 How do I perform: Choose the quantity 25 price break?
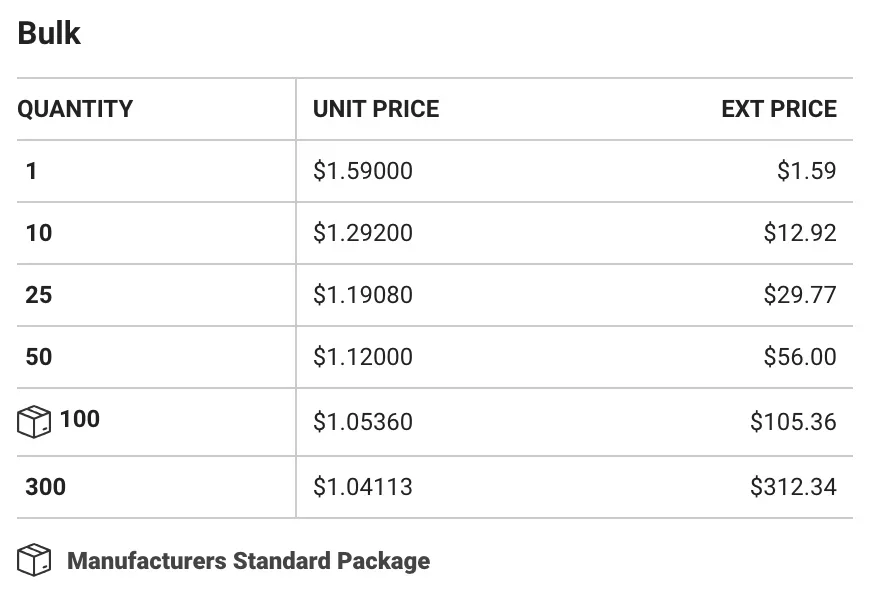pyautogui.click(x=434, y=295)
